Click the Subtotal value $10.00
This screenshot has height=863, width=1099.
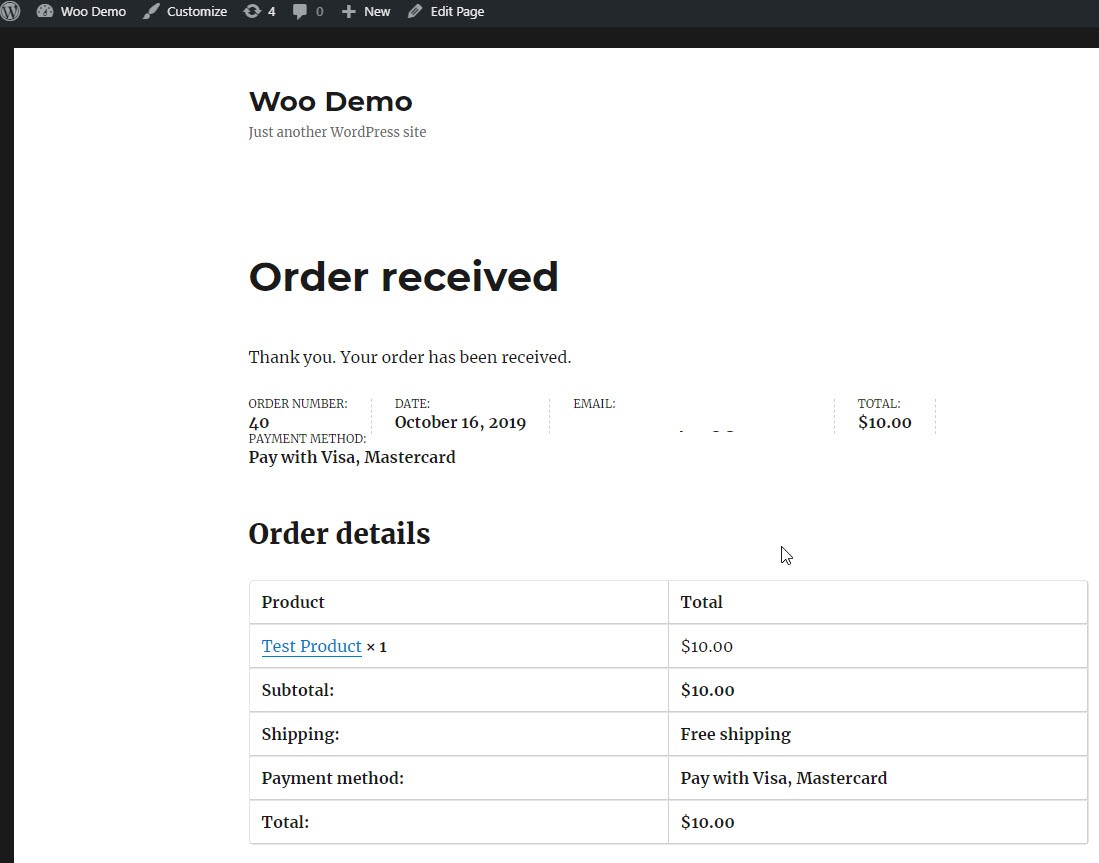point(707,690)
